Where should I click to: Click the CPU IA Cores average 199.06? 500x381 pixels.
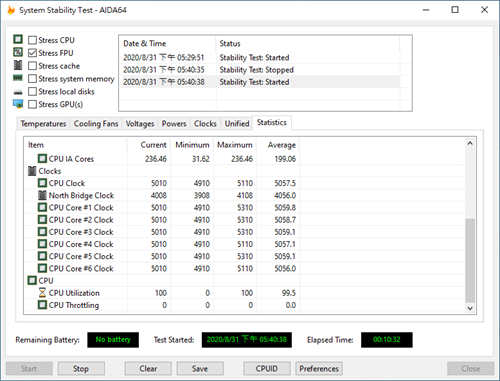pos(285,159)
